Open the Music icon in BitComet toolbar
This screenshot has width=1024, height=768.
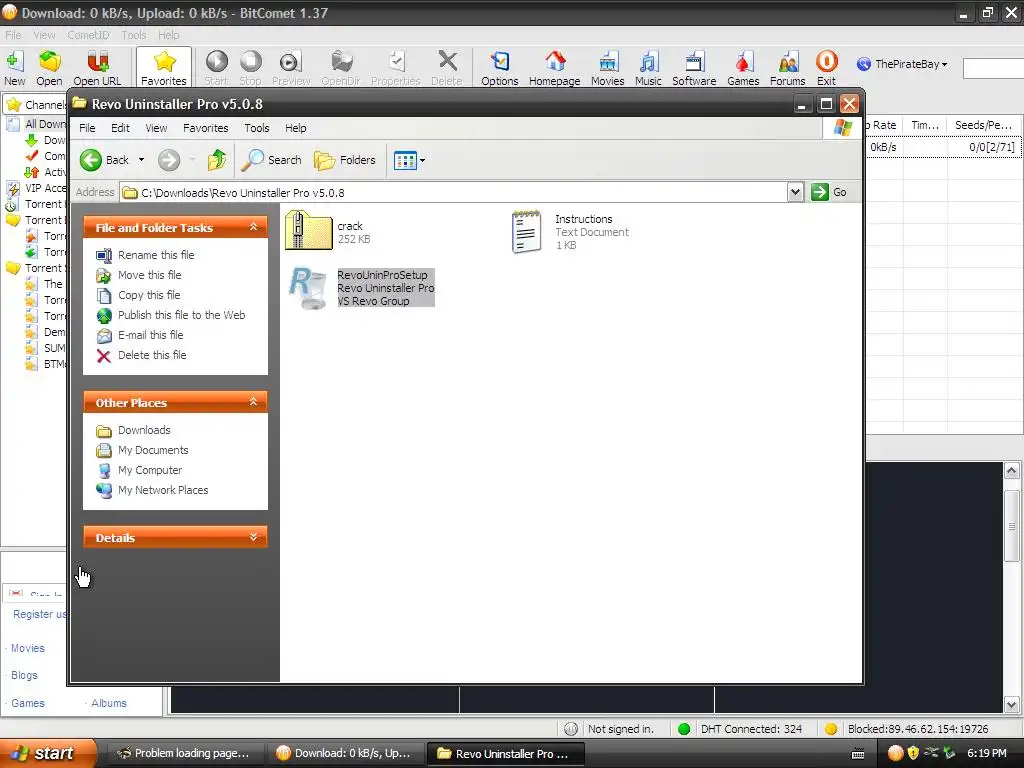pos(648,68)
